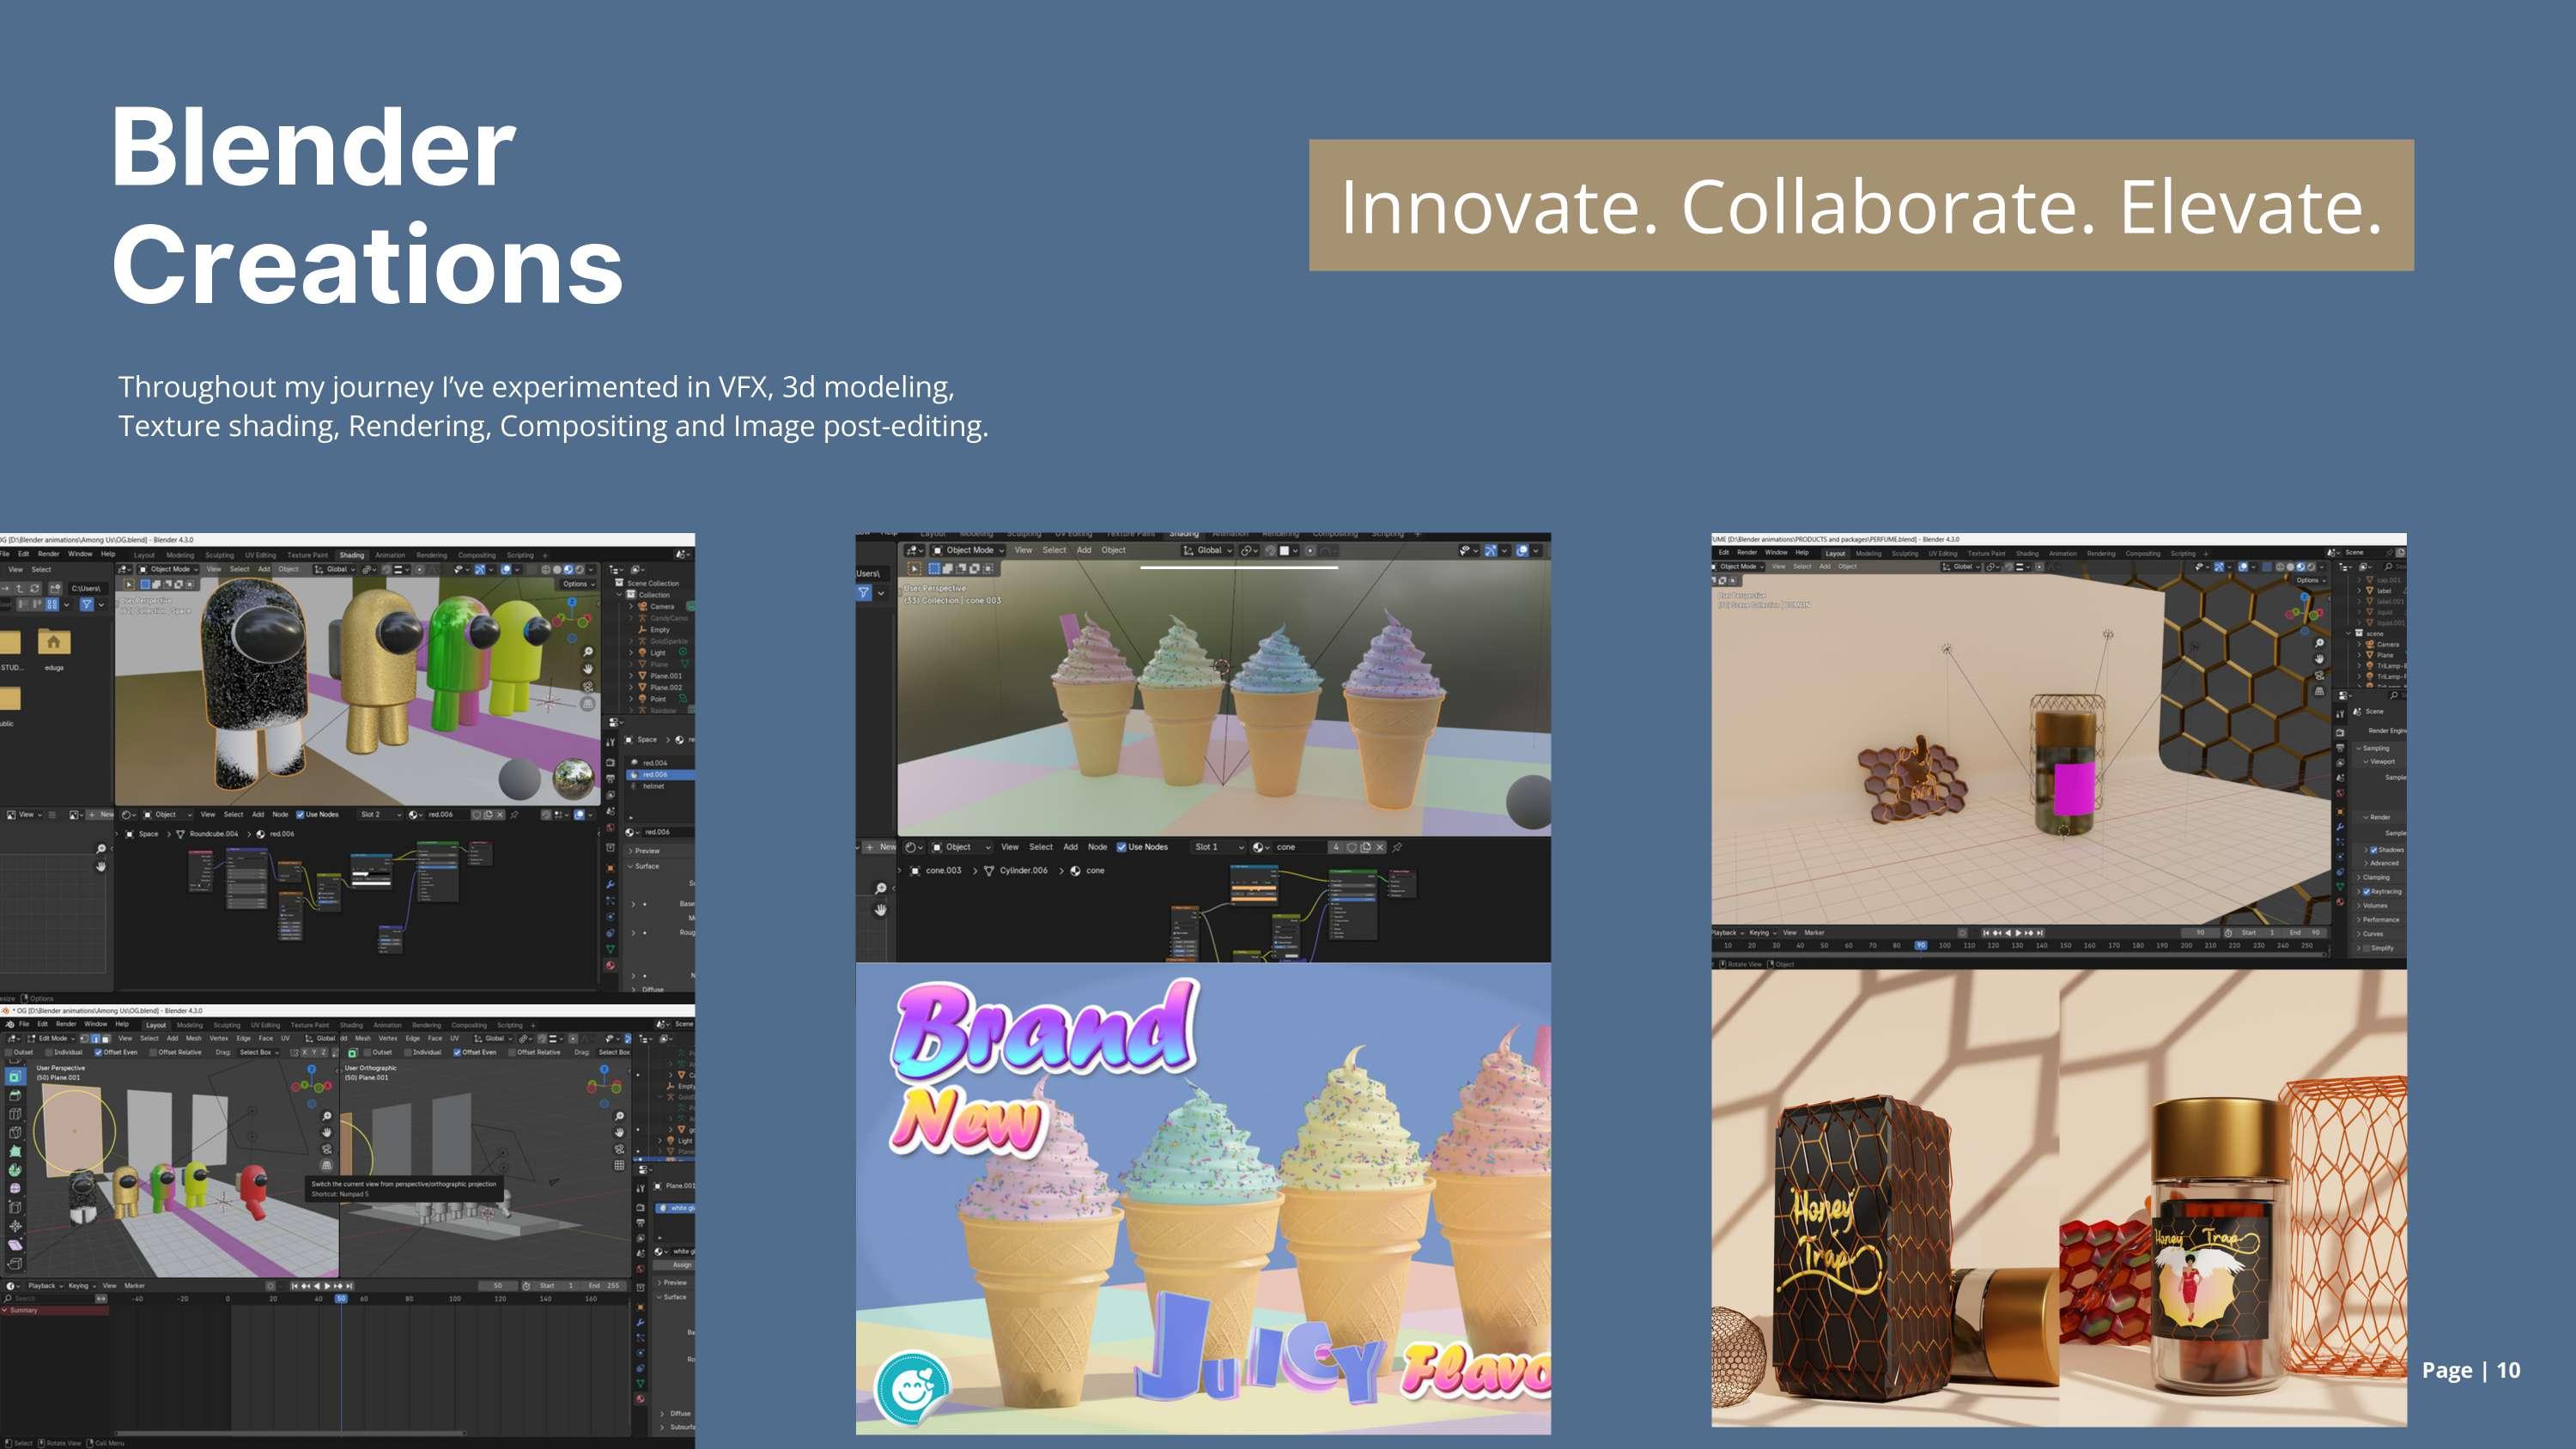Toggle Use Nodes checkbox next to Slot 1
The width and height of the screenshot is (2576, 1449).
pos(1121,847)
